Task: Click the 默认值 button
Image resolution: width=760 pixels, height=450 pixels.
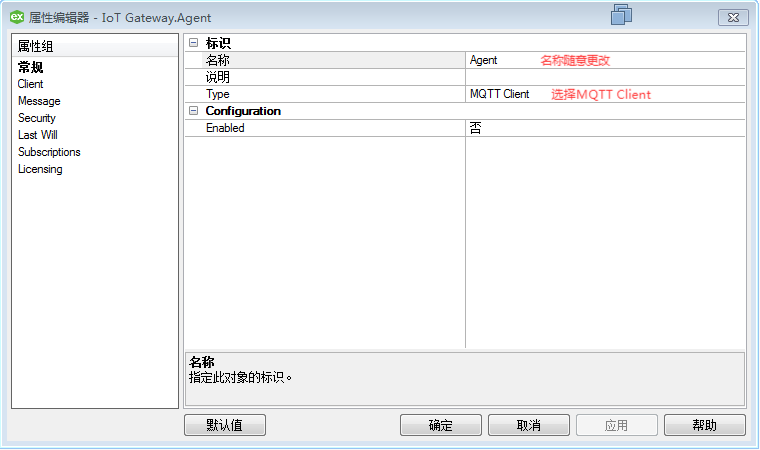Action: click(x=225, y=425)
